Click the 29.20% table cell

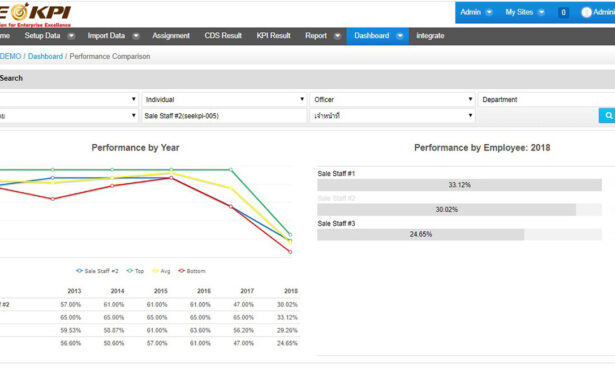coord(287,330)
